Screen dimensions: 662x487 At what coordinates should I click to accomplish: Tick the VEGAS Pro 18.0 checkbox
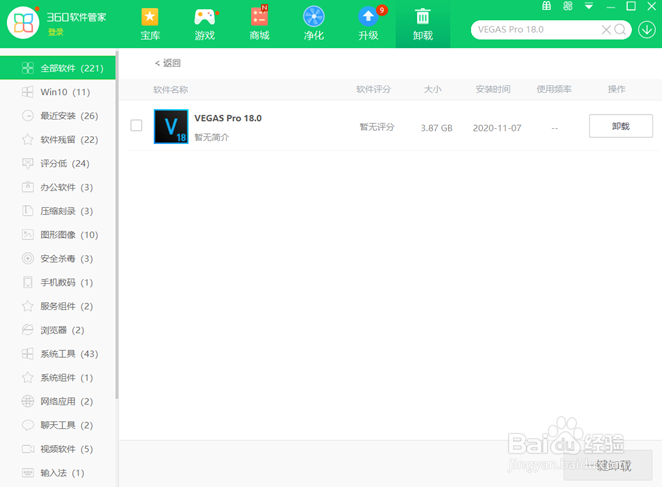pyautogui.click(x=136, y=125)
